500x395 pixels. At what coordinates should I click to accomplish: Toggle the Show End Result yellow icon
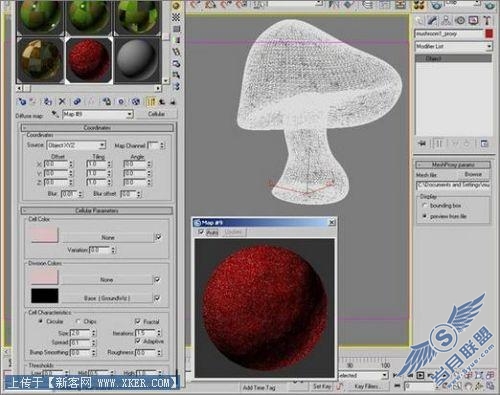(151, 101)
